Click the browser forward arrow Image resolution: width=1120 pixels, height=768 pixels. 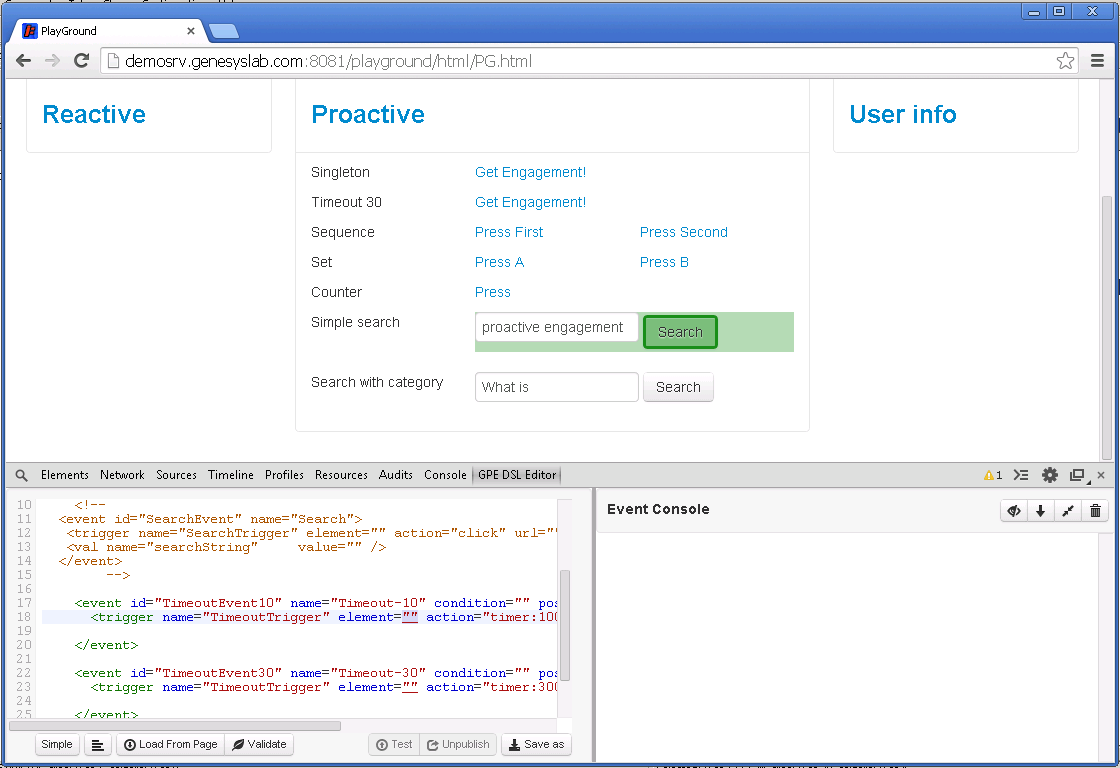coord(52,61)
